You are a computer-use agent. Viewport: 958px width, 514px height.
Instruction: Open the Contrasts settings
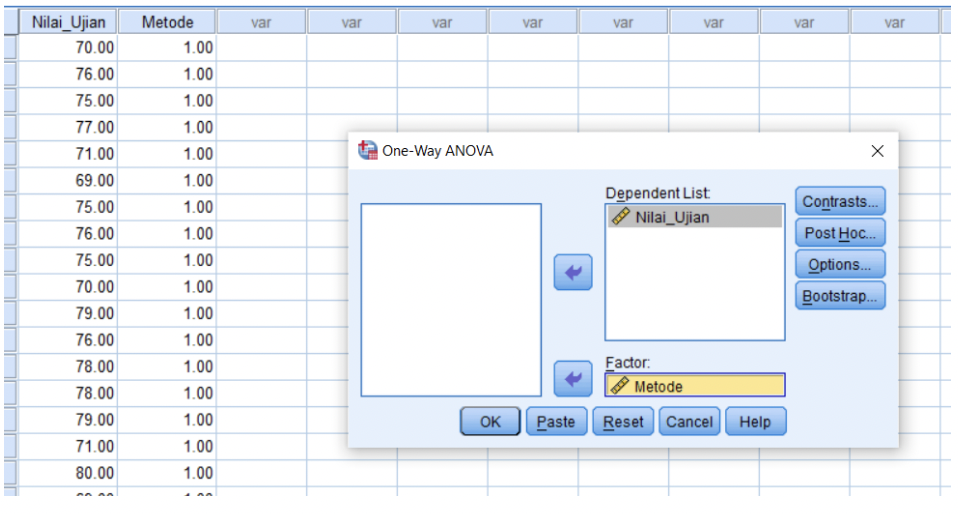(x=840, y=201)
